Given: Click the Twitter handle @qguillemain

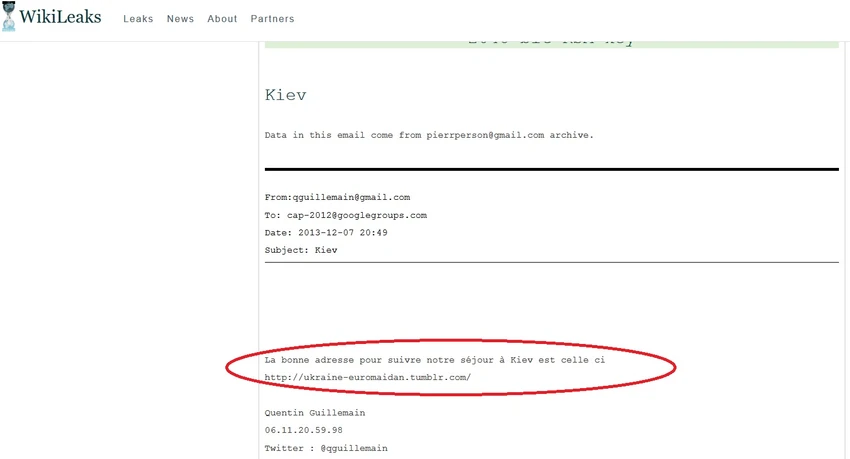Looking at the screenshot, I should (354, 448).
